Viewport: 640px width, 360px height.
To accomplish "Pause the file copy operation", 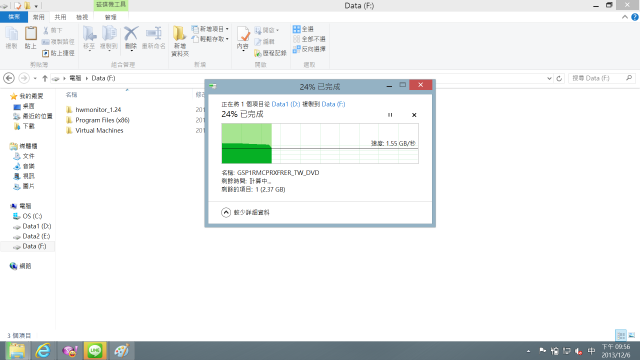I will [390, 115].
